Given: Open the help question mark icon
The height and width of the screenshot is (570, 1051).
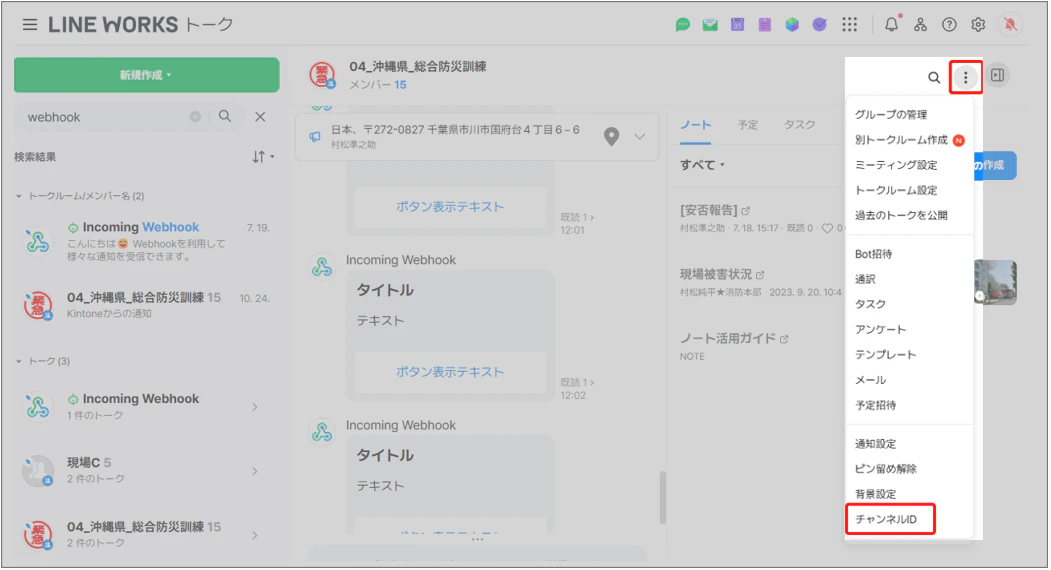Looking at the screenshot, I should pos(949,25).
